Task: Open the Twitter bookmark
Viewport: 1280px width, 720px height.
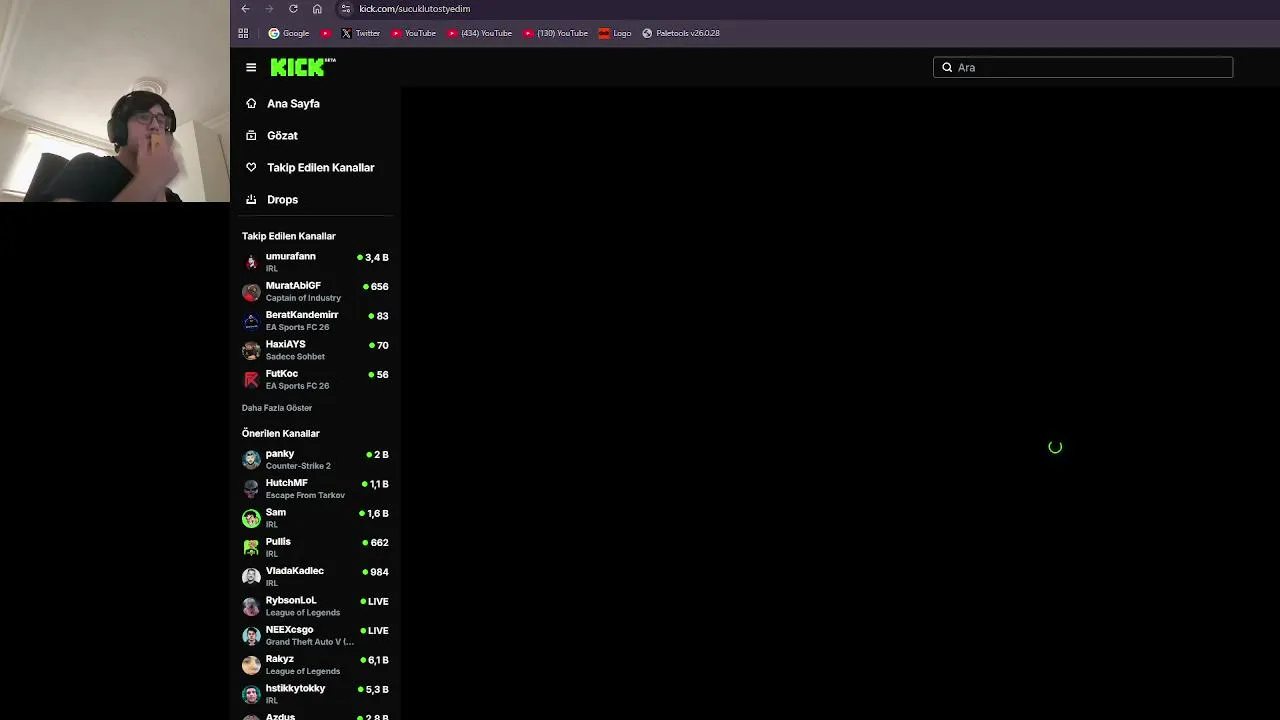Action: click(x=360, y=33)
